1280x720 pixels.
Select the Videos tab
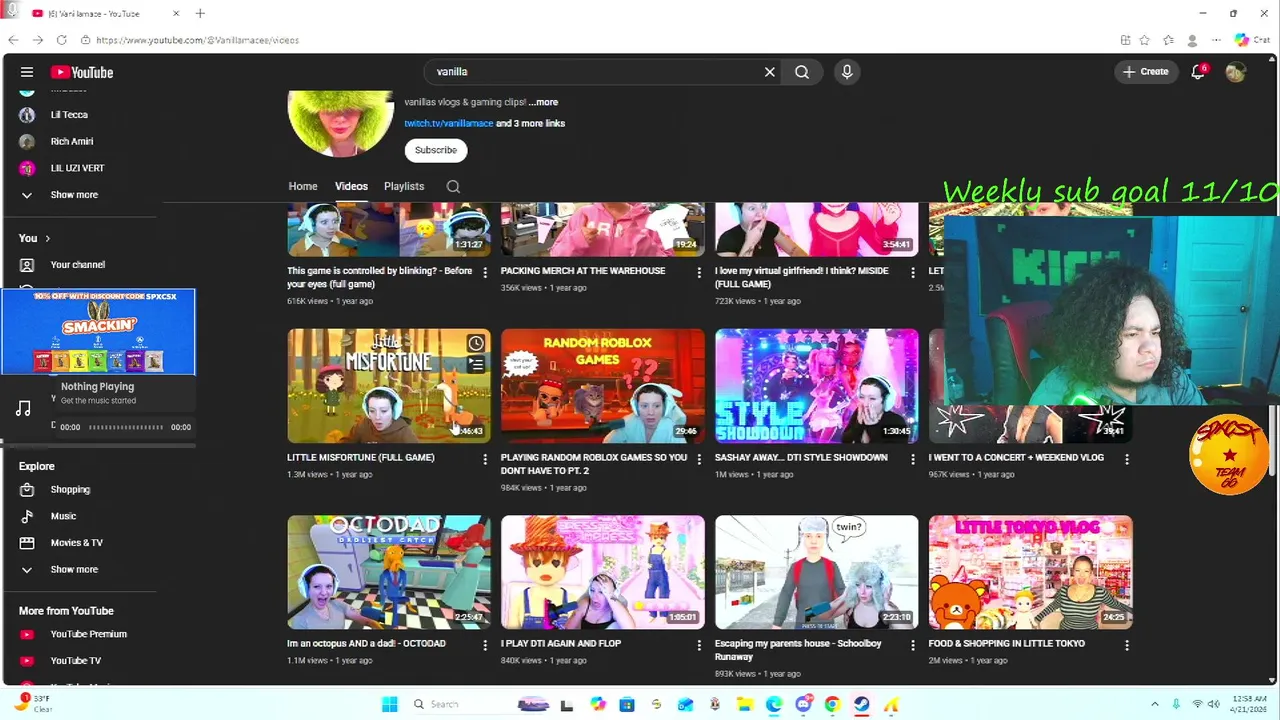tap(351, 186)
